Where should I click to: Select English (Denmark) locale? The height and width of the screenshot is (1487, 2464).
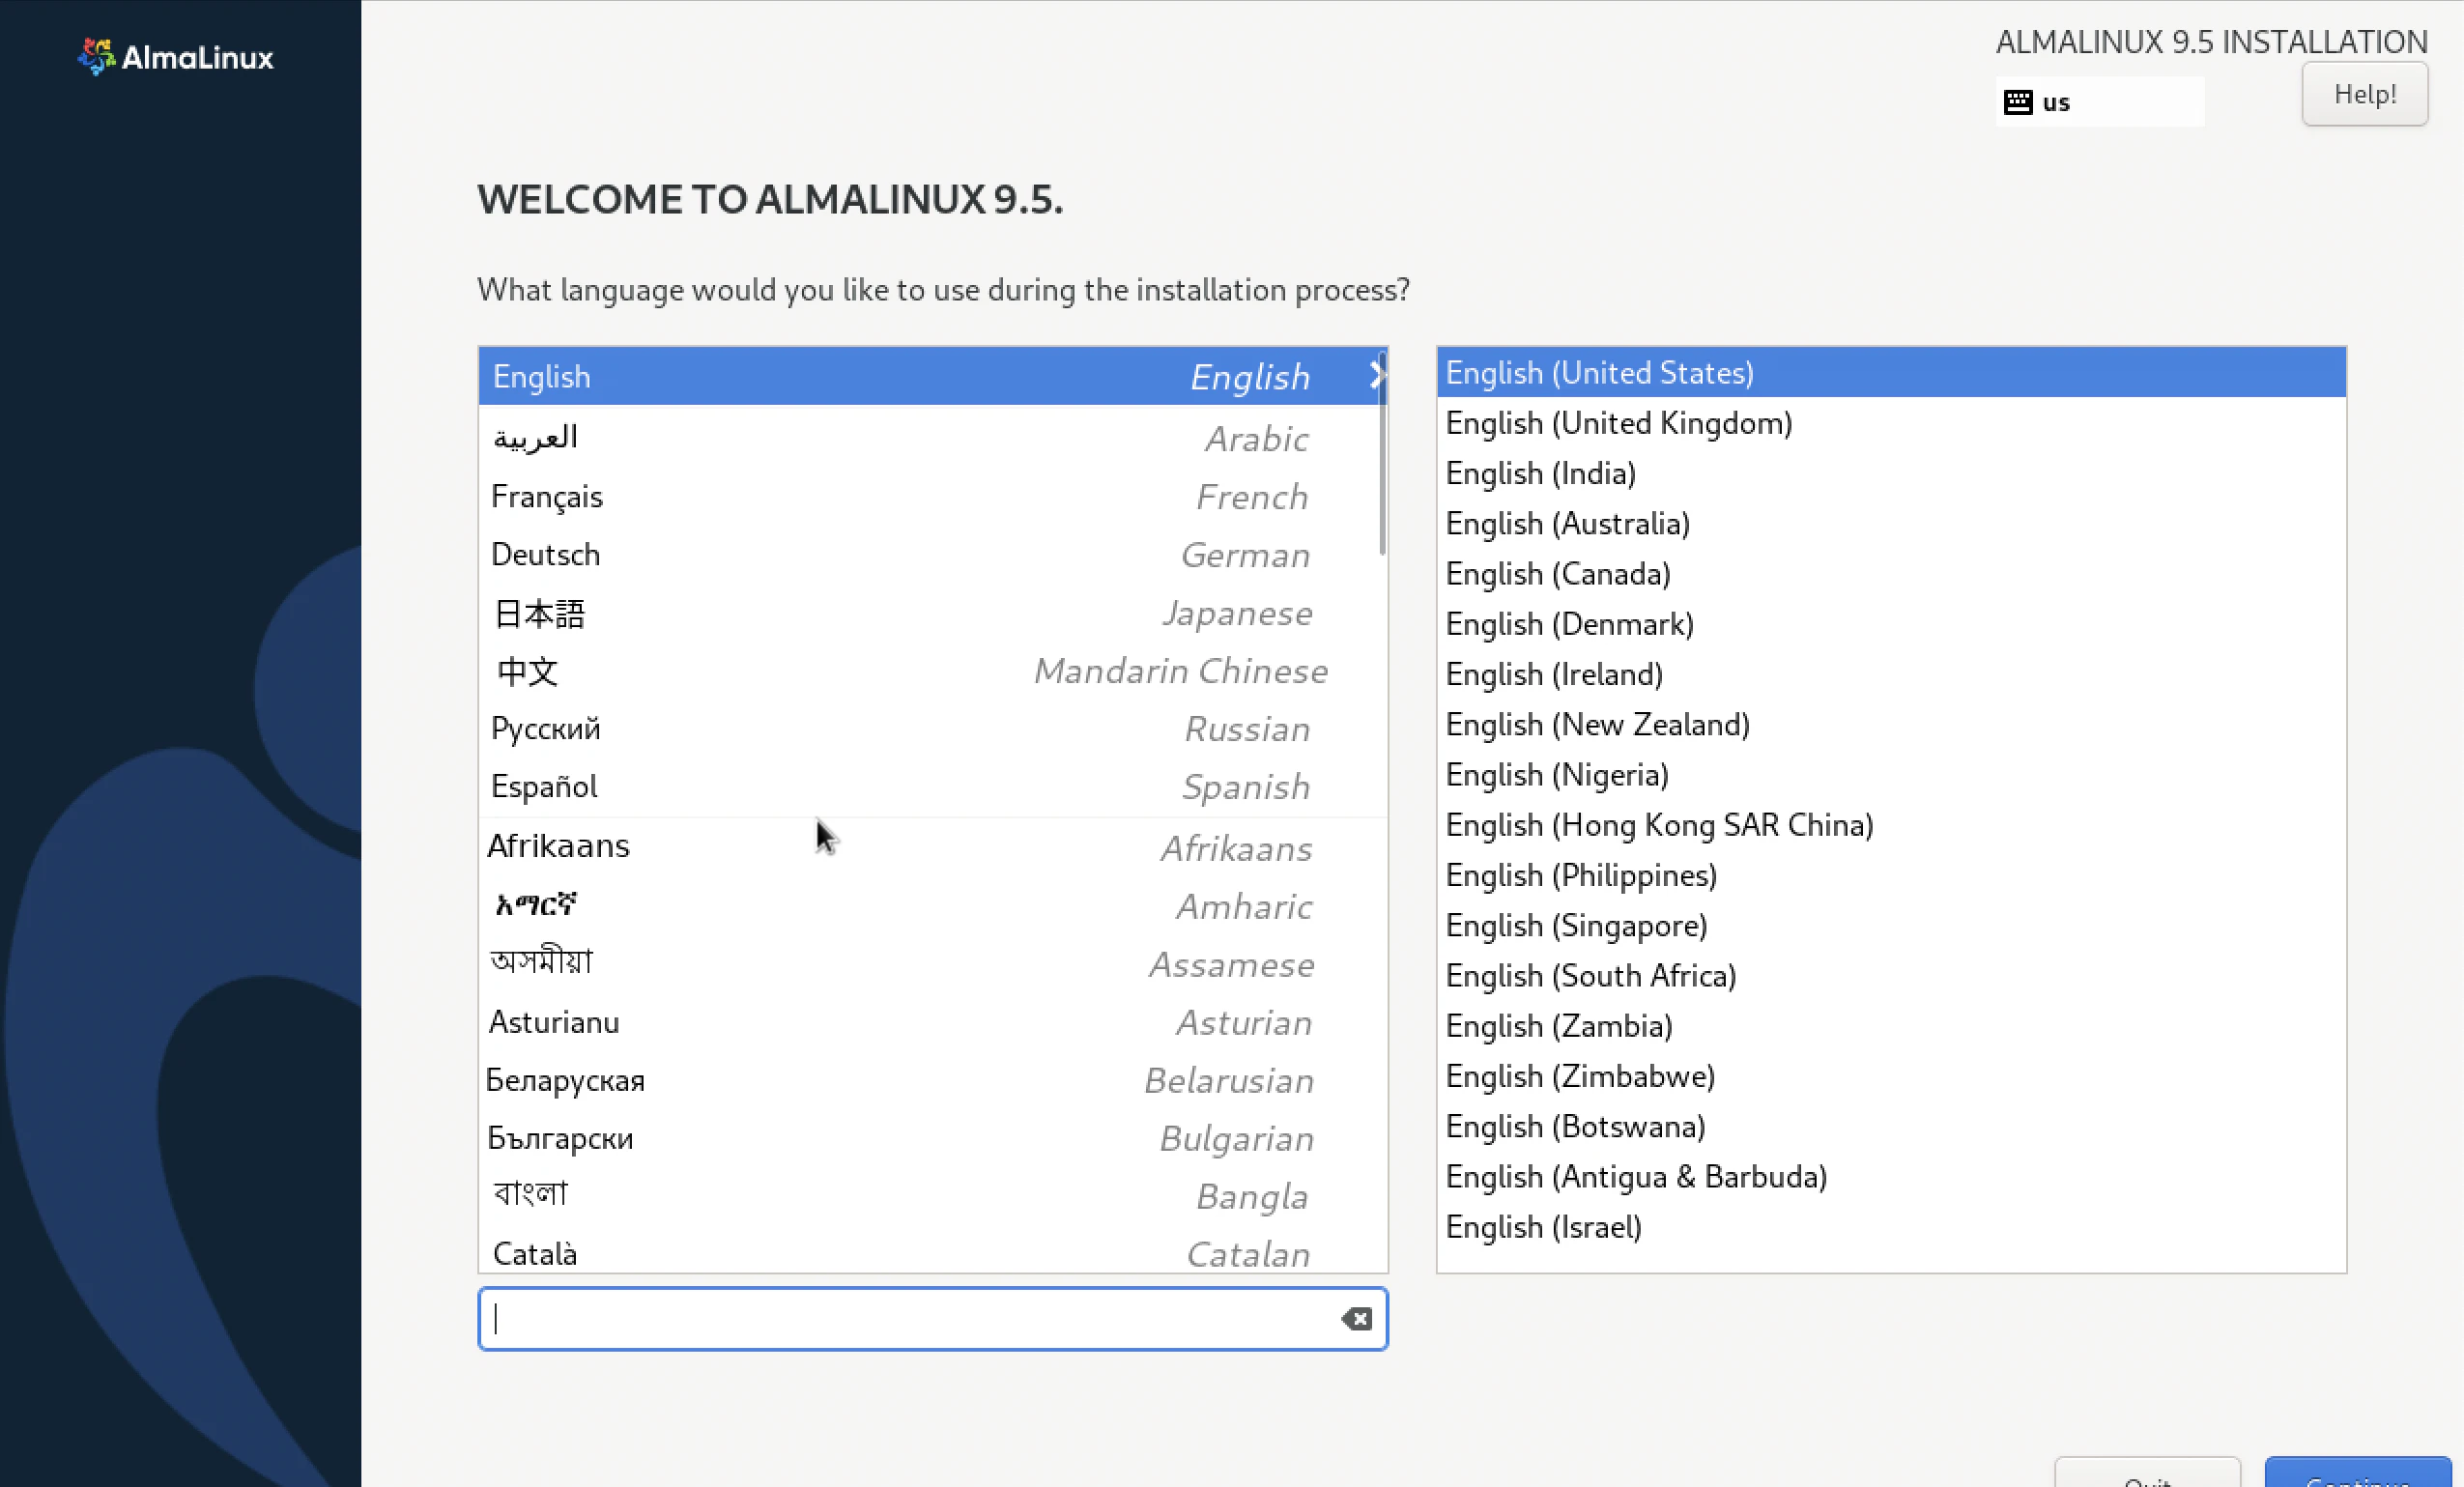click(1891, 623)
